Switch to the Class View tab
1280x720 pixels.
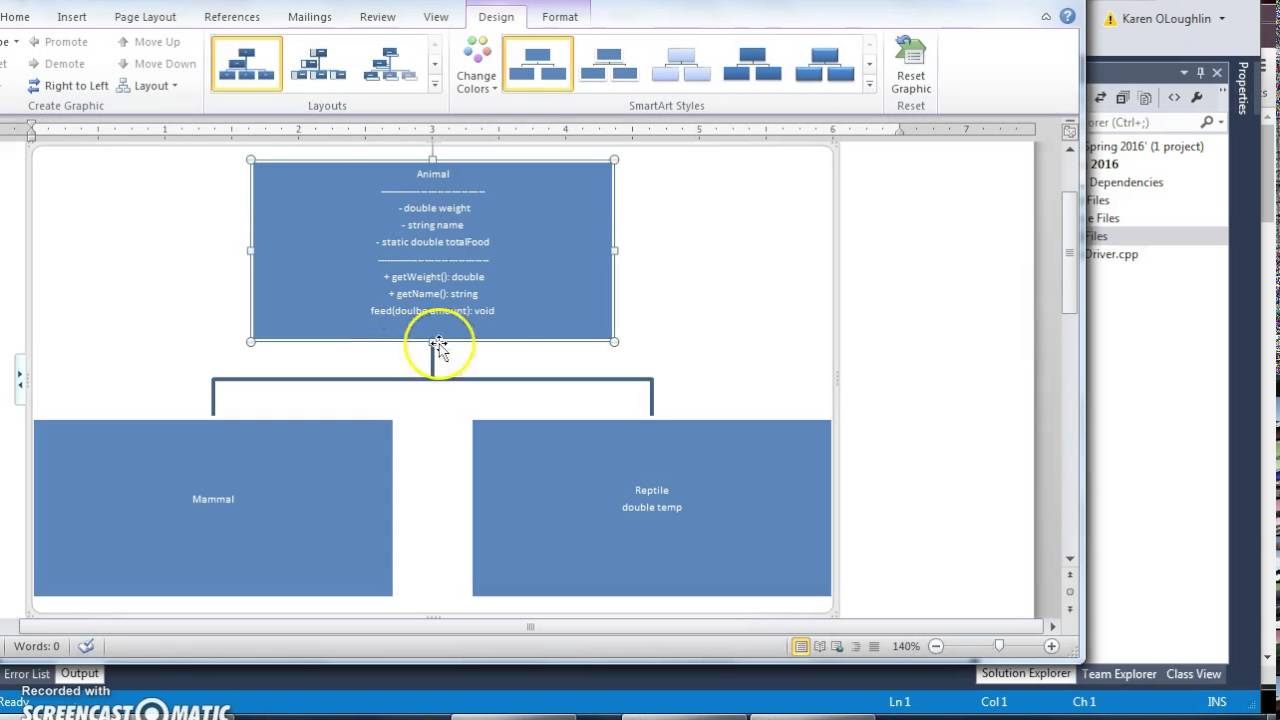coord(1194,674)
